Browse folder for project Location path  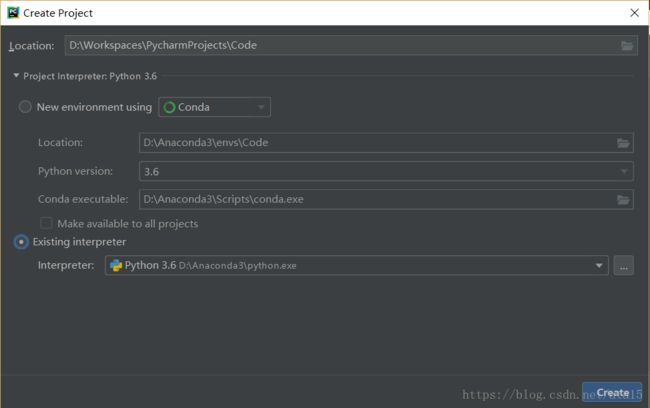click(627, 46)
